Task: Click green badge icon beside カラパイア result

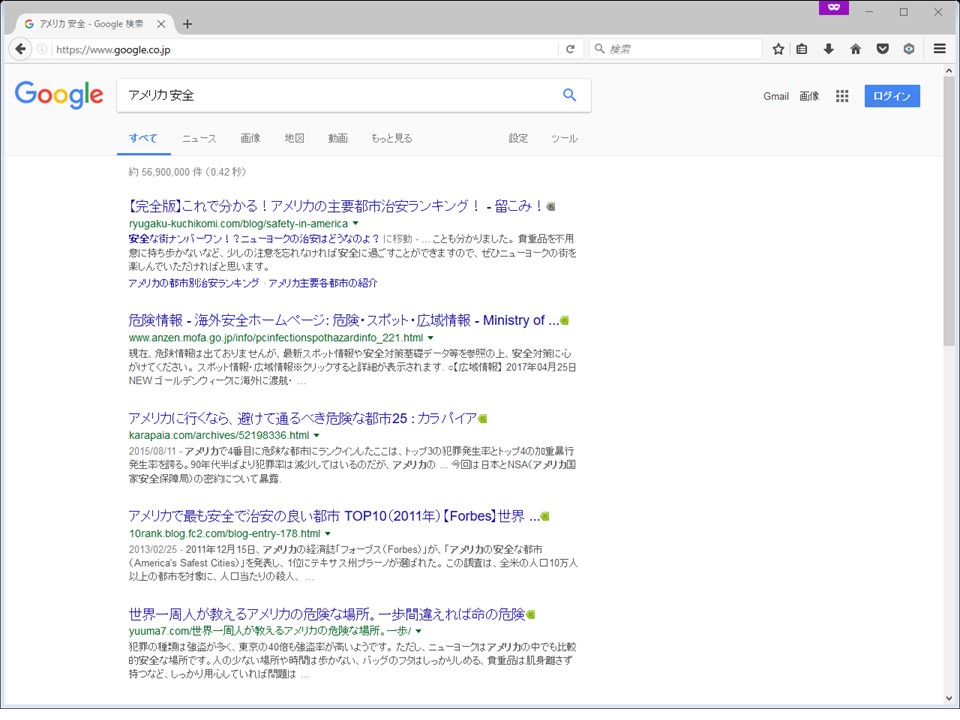Action: (x=482, y=419)
